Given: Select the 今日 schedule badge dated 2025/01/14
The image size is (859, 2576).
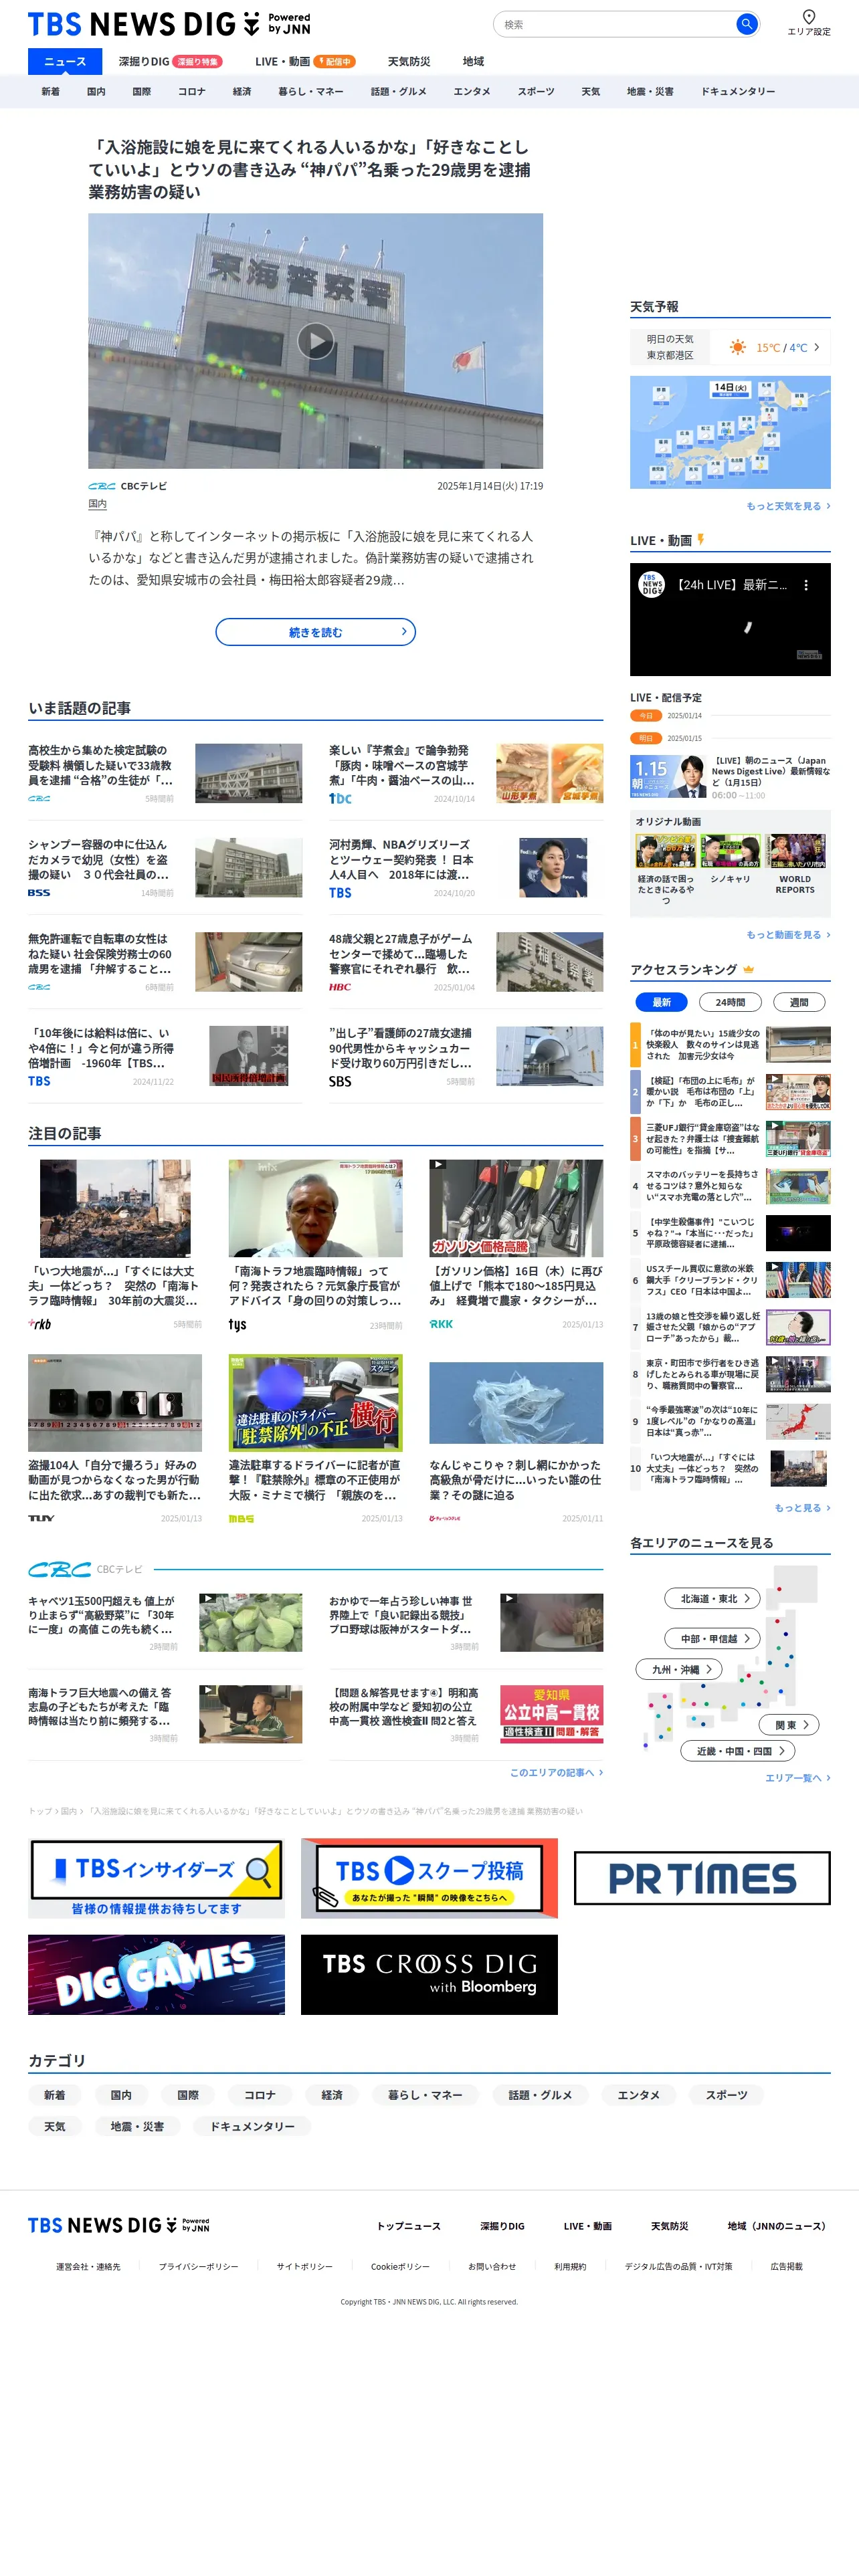Looking at the screenshot, I should (646, 715).
